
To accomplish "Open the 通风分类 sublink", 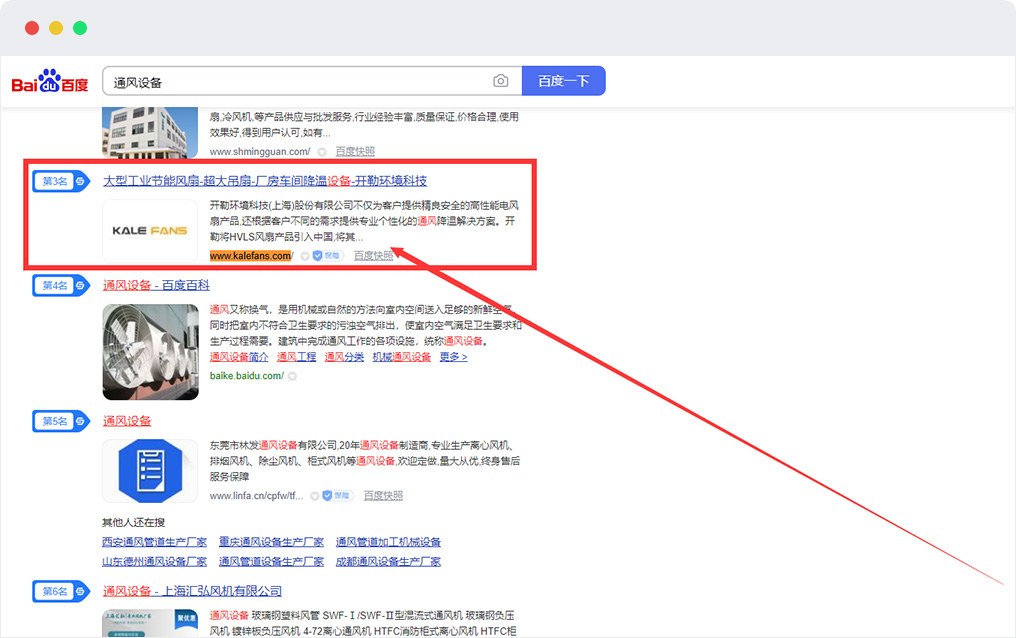I will (x=344, y=357).
